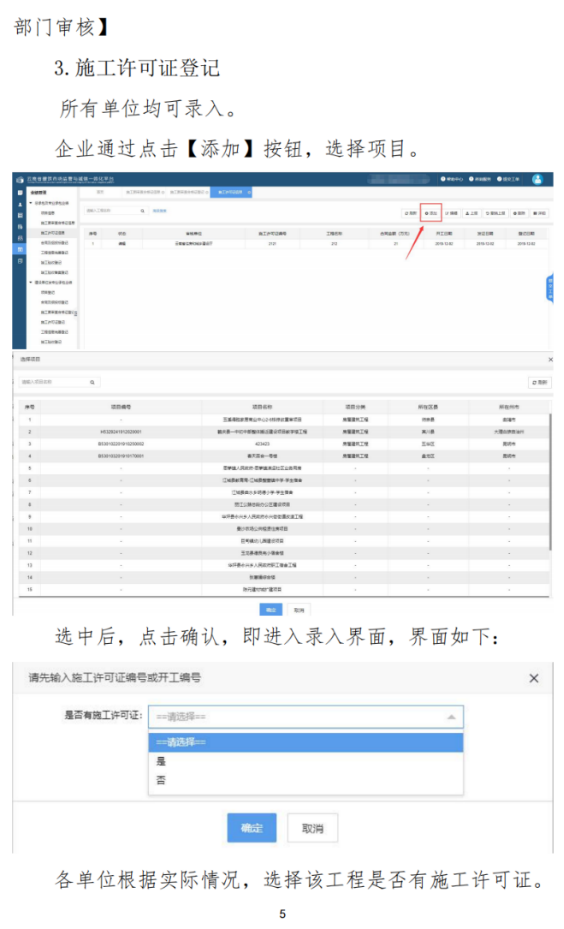This screenshot has height=929, width=564.
Task: Click the project list vertical scrollbar
Action: (x=551, y=483)
